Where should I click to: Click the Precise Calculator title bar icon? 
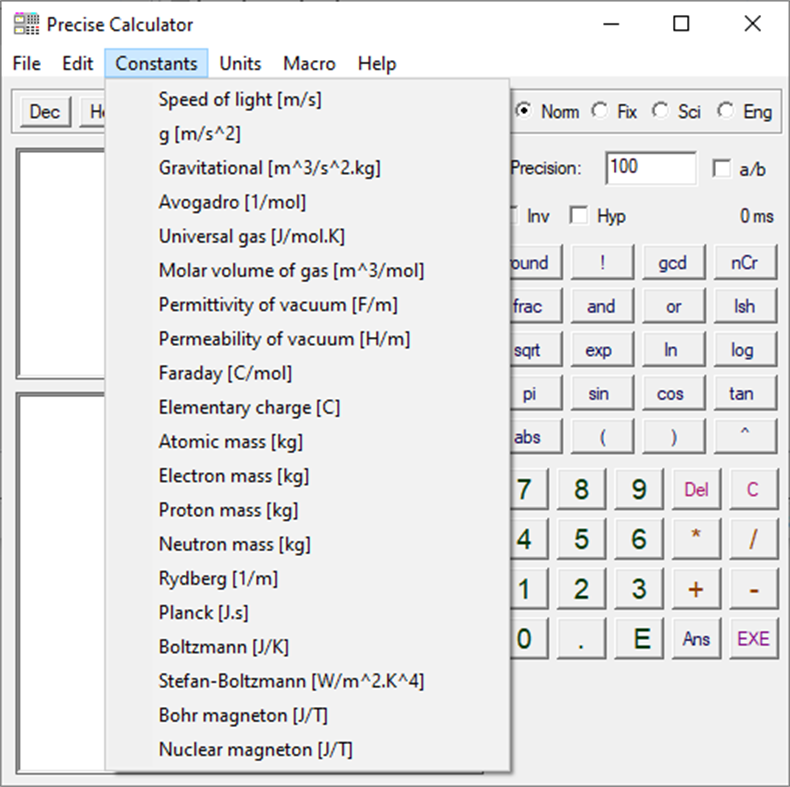(x=26, y=24)
